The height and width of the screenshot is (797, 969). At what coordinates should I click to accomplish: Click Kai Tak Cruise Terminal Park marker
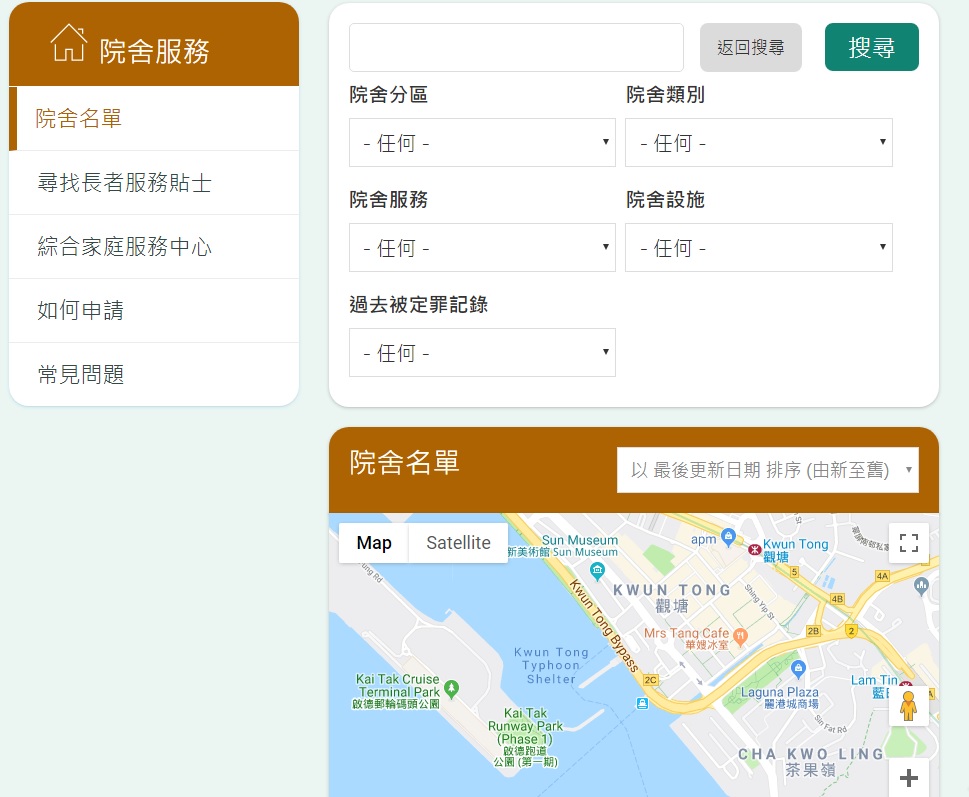(x=451, y=687)
